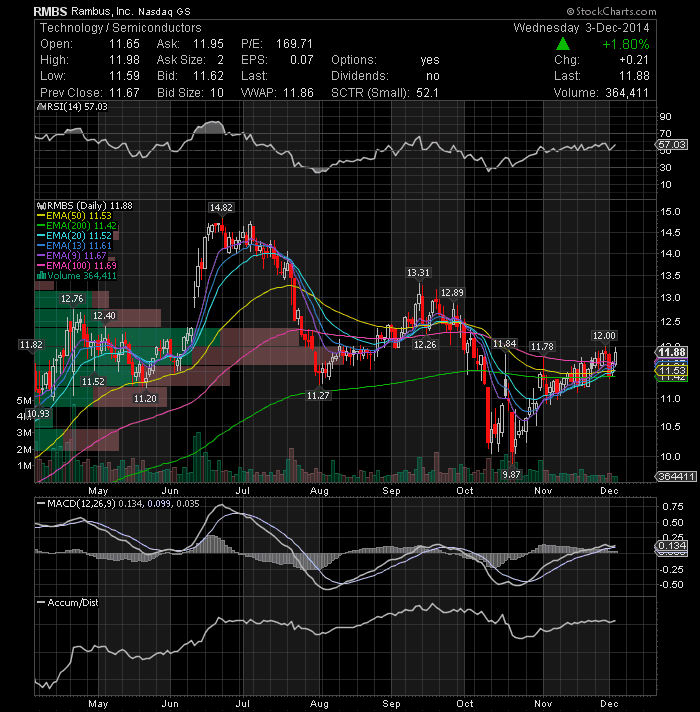This screenshot has width=700, height=712.
Task: Click the 'Bid Size:' label
Action: [180, 93]
